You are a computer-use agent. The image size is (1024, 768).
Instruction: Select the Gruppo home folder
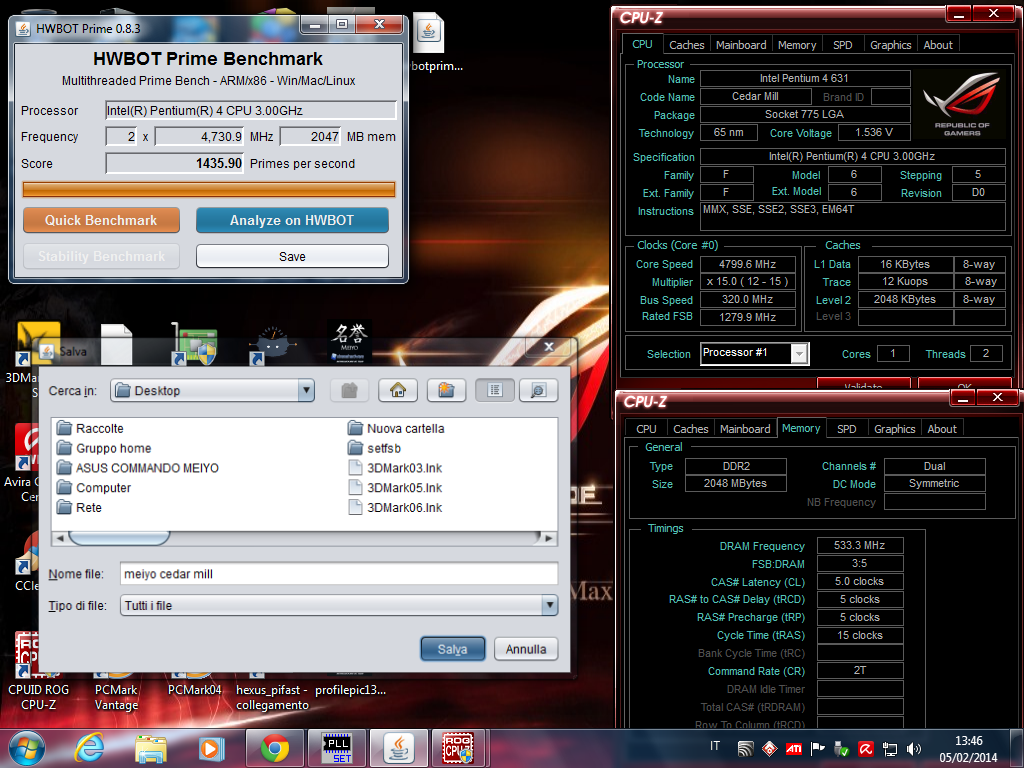104,448
